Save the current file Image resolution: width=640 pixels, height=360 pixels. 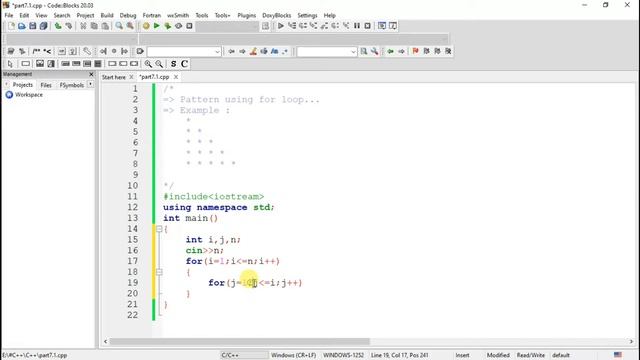pyautogui.click(x=33, y=26)
